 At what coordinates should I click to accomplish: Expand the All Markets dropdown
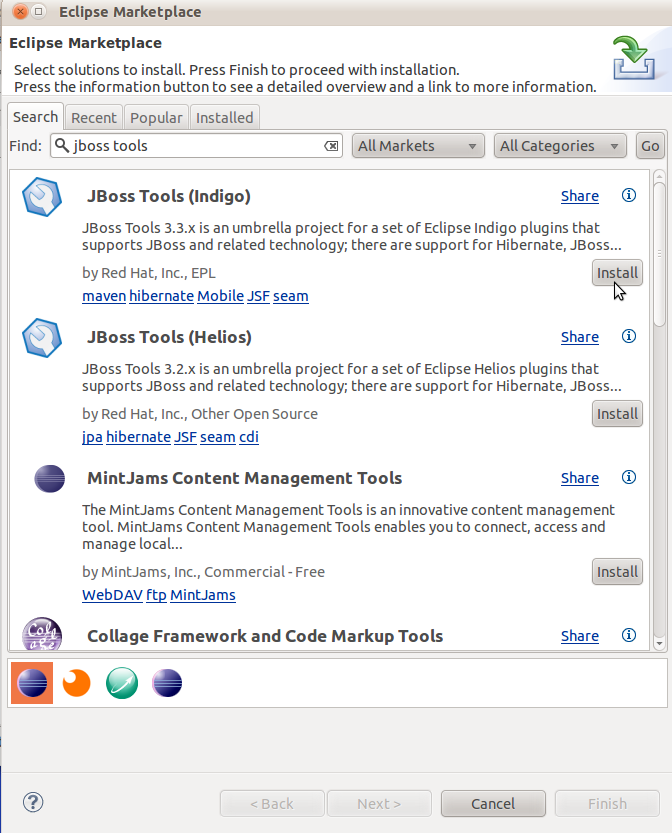click(418, 146)
